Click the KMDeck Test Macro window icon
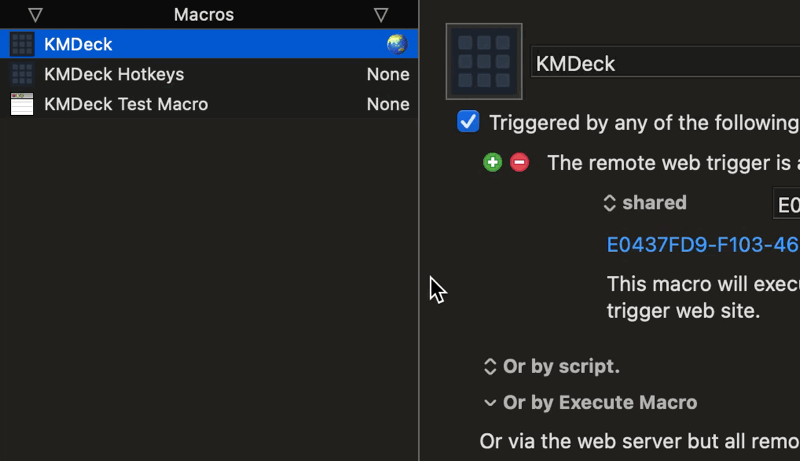Viewport: 800px width, 461px height. pyautogui.click(x=22, y=104)
